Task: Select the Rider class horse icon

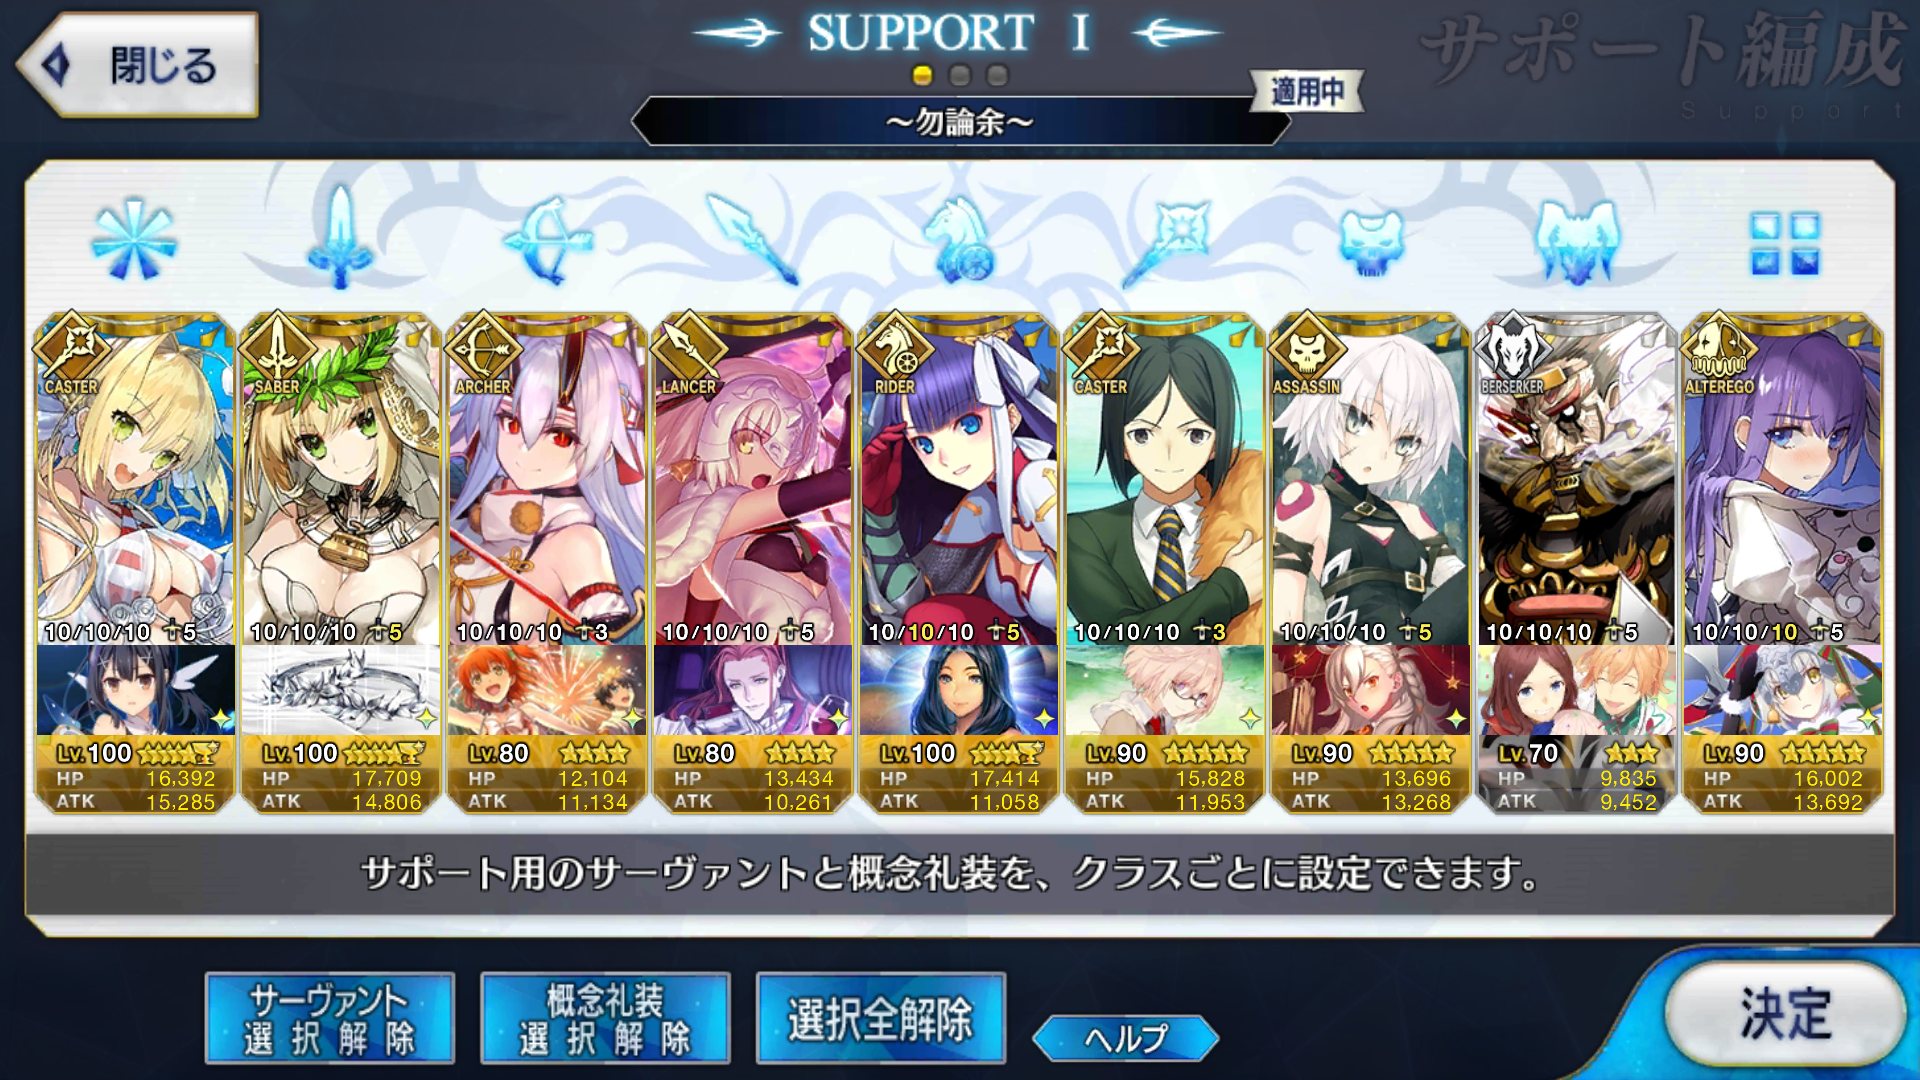Action: (958, 240)
